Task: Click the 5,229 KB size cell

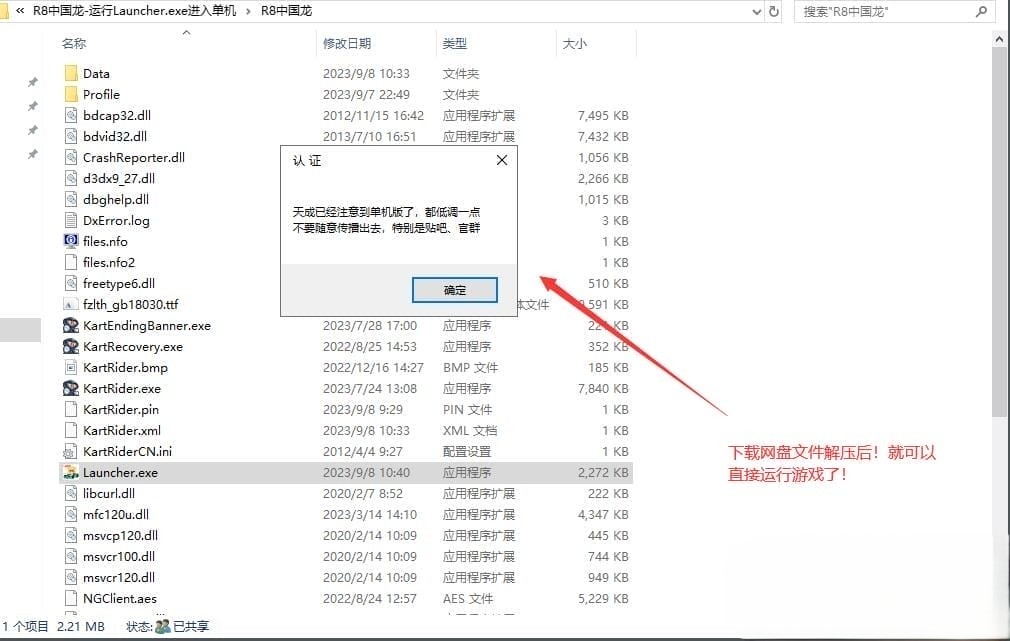Action: (603, 599)
